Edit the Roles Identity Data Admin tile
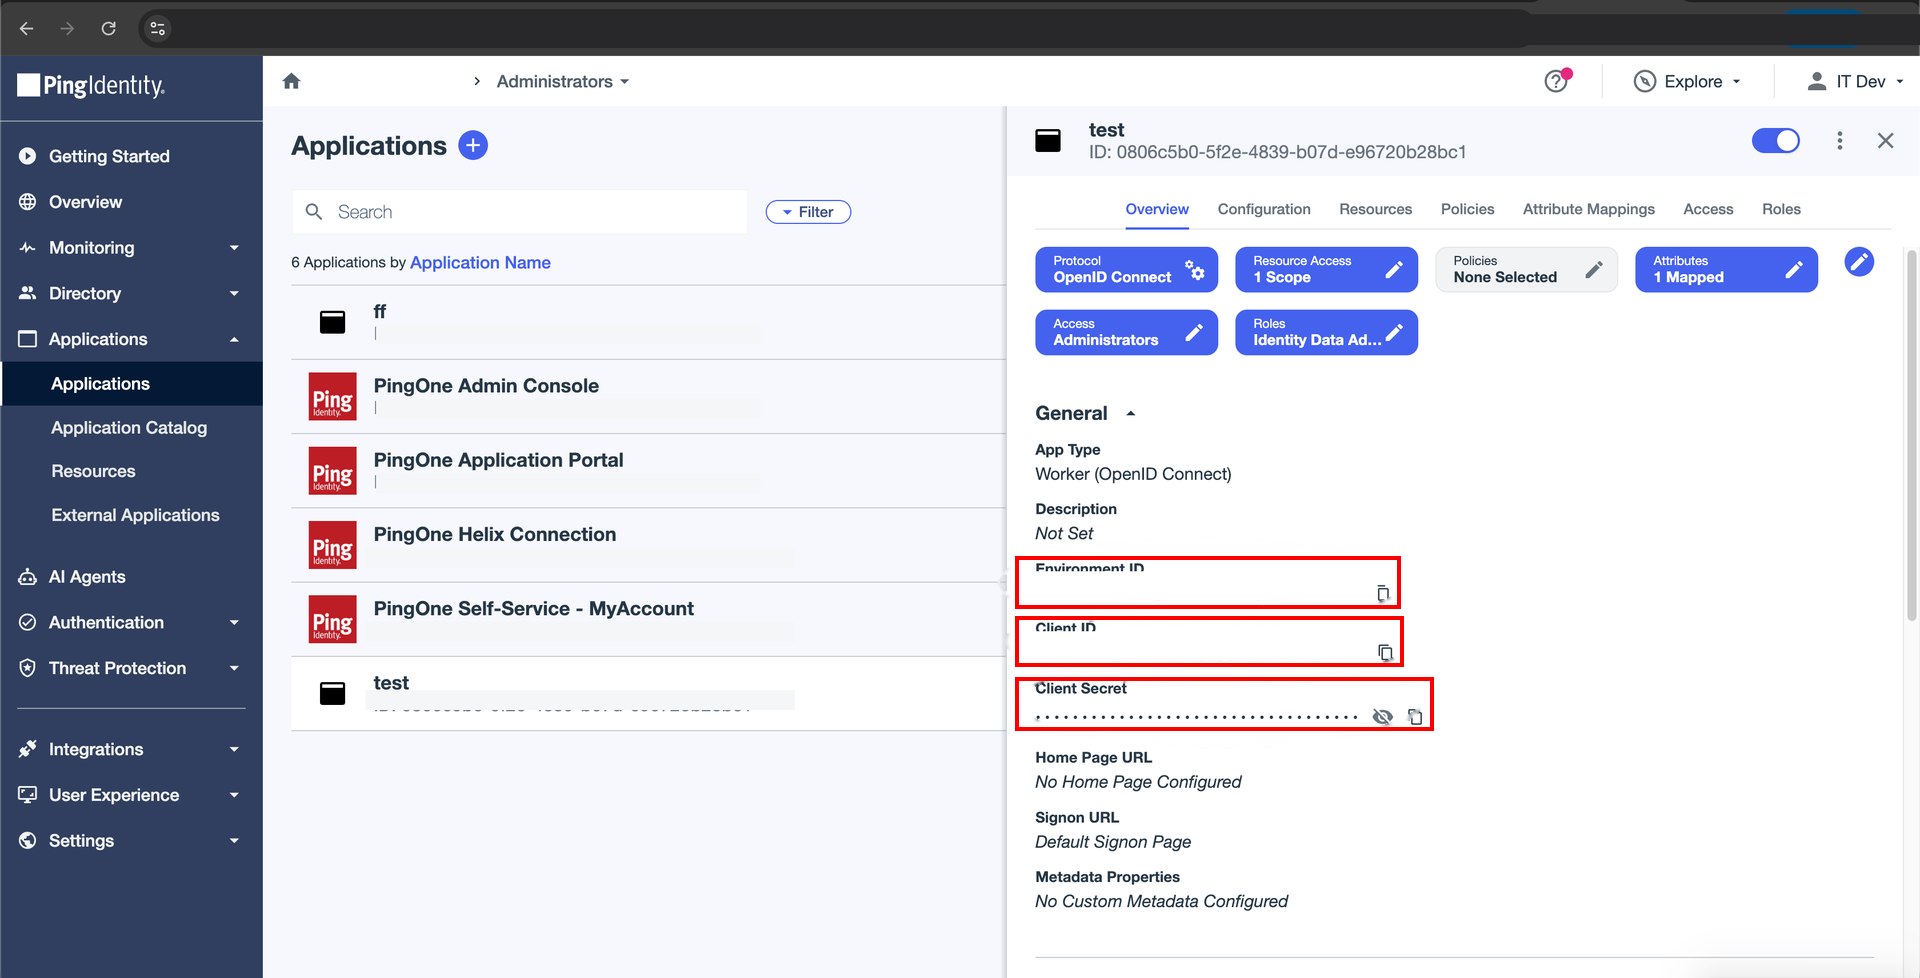1920x978 pixels. (x=1326, y=333)
